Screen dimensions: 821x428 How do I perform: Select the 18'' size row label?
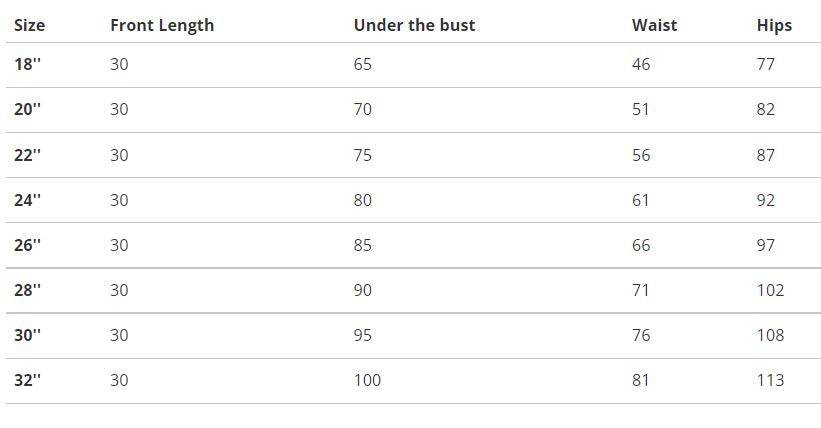point(27,65)
